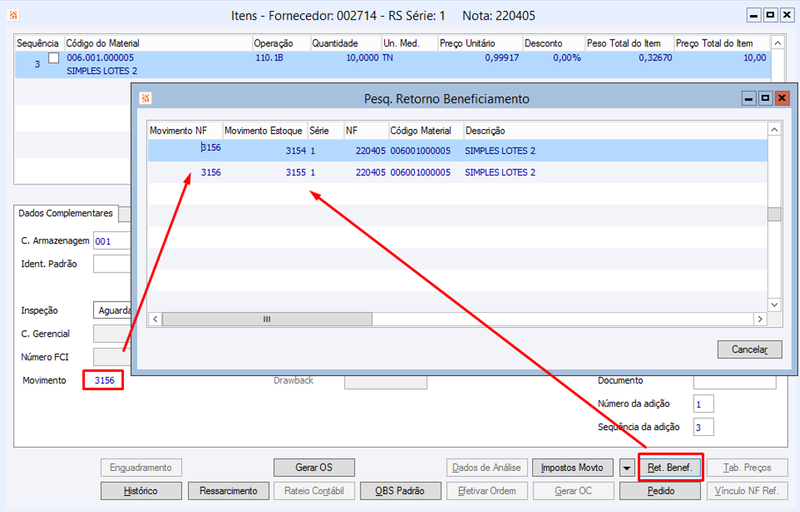
Task: Click the Ressarcimento button
Action: pyautogui.click(x=228, y=491)
